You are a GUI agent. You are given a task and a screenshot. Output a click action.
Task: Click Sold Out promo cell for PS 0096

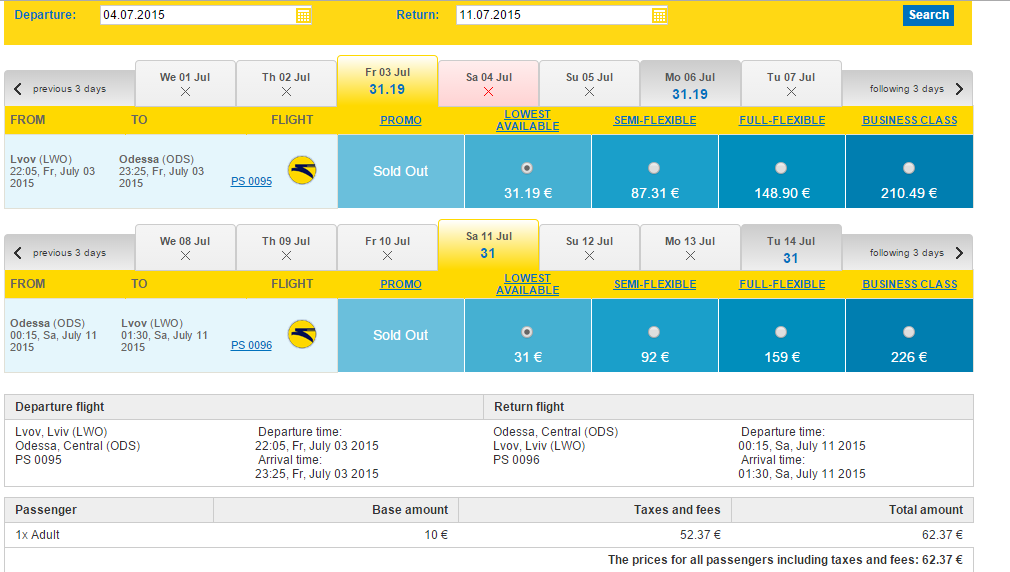(401, 336)
